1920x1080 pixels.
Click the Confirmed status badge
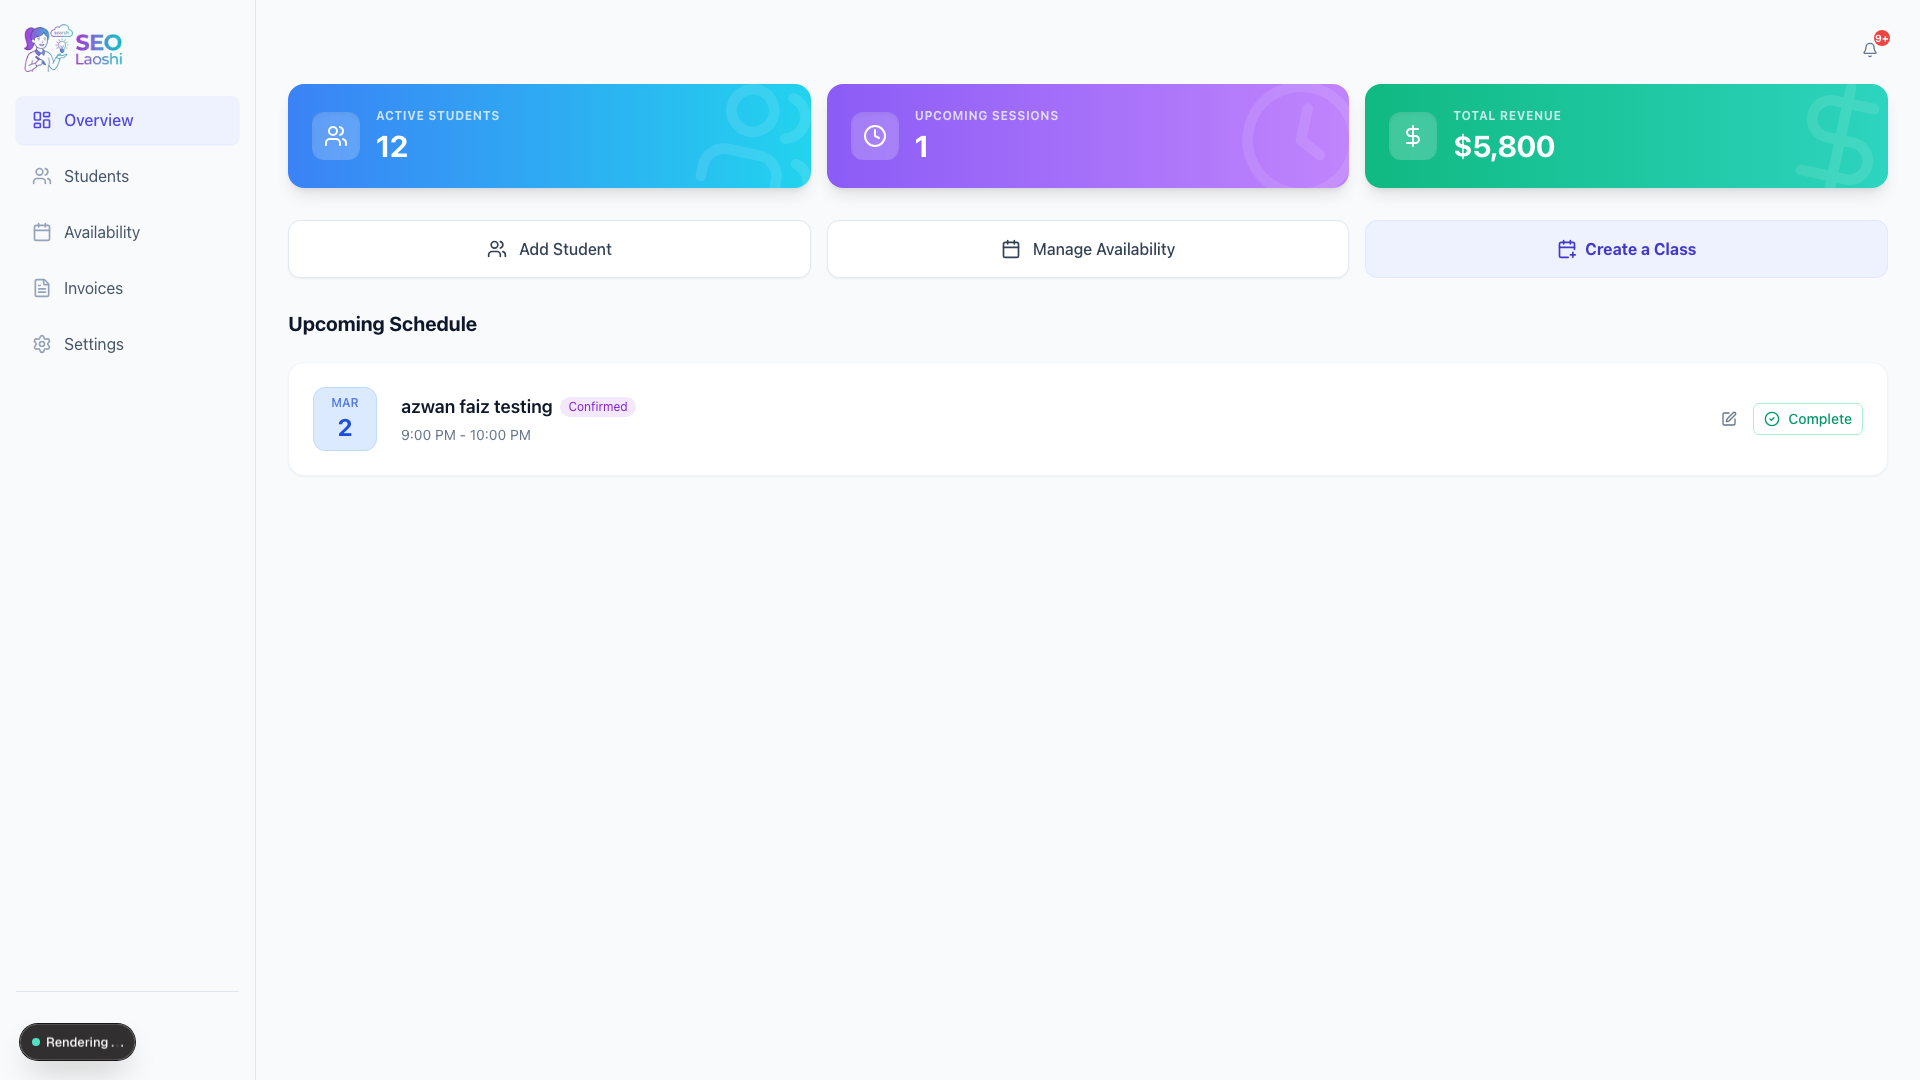click(597, 407)
